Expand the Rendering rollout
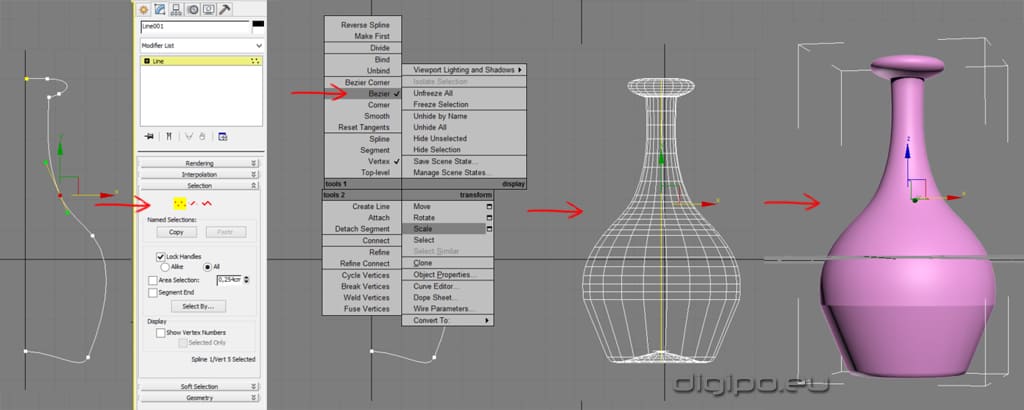 pyautogui.click(x=200, y=163)
